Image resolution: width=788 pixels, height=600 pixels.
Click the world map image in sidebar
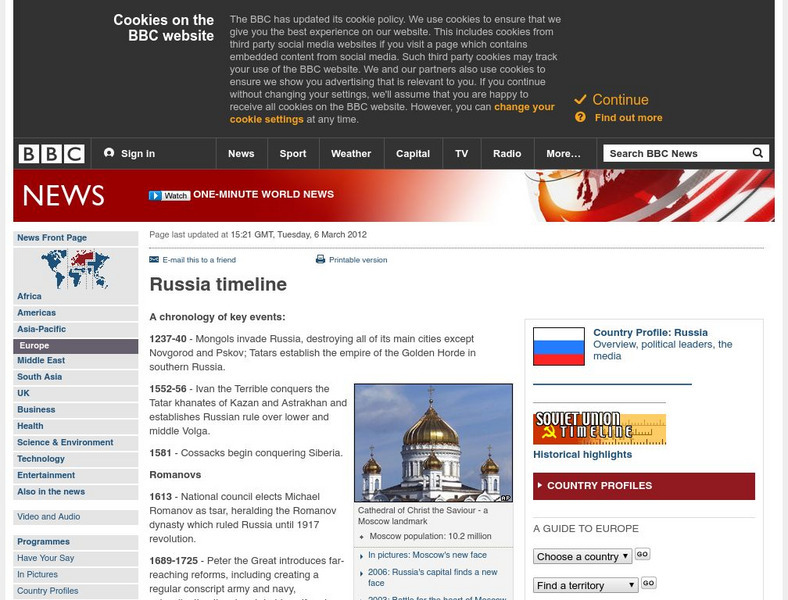(x=75, y=269)
